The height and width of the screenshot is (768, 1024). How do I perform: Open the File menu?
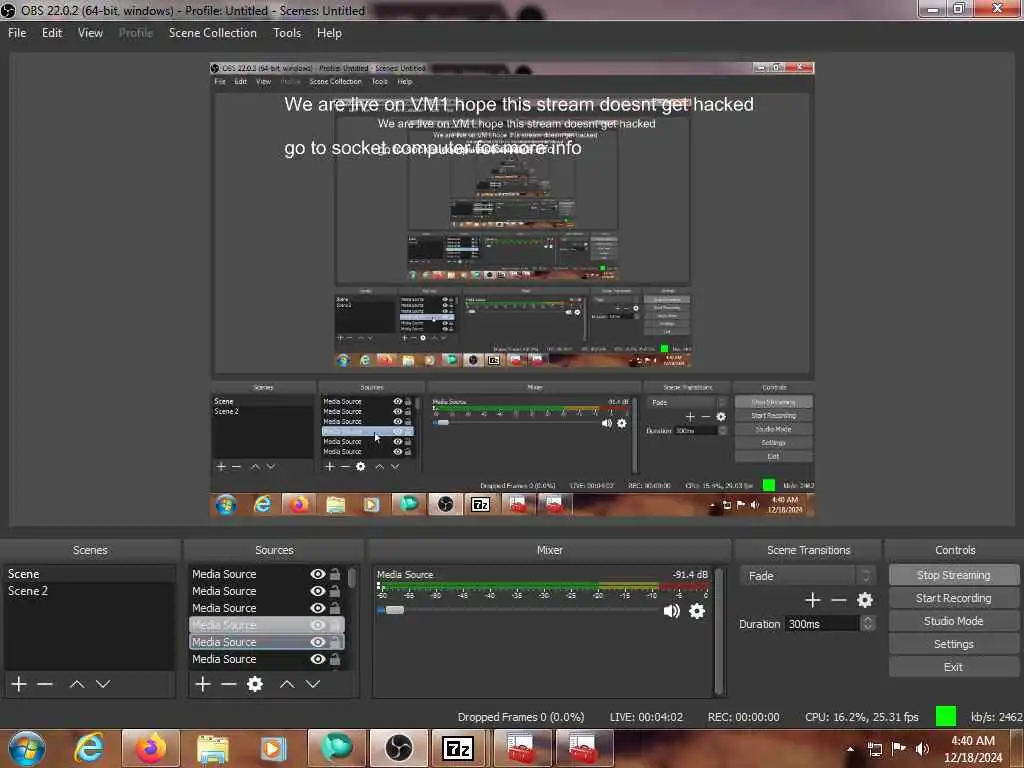click(17, 33)
